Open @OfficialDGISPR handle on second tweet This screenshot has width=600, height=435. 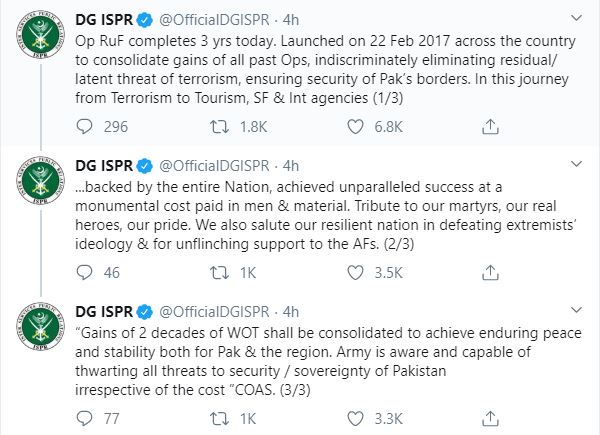pos(214,166)
